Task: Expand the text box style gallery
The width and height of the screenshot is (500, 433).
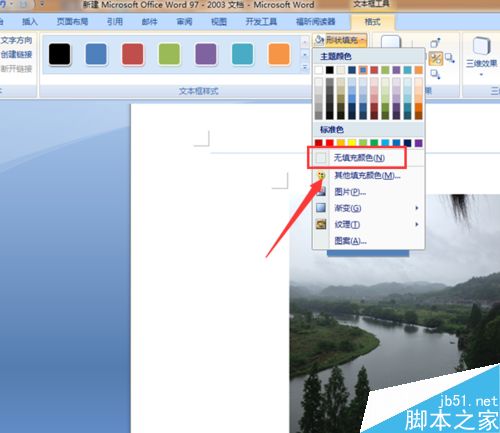Action: click(x=304, y=68)
